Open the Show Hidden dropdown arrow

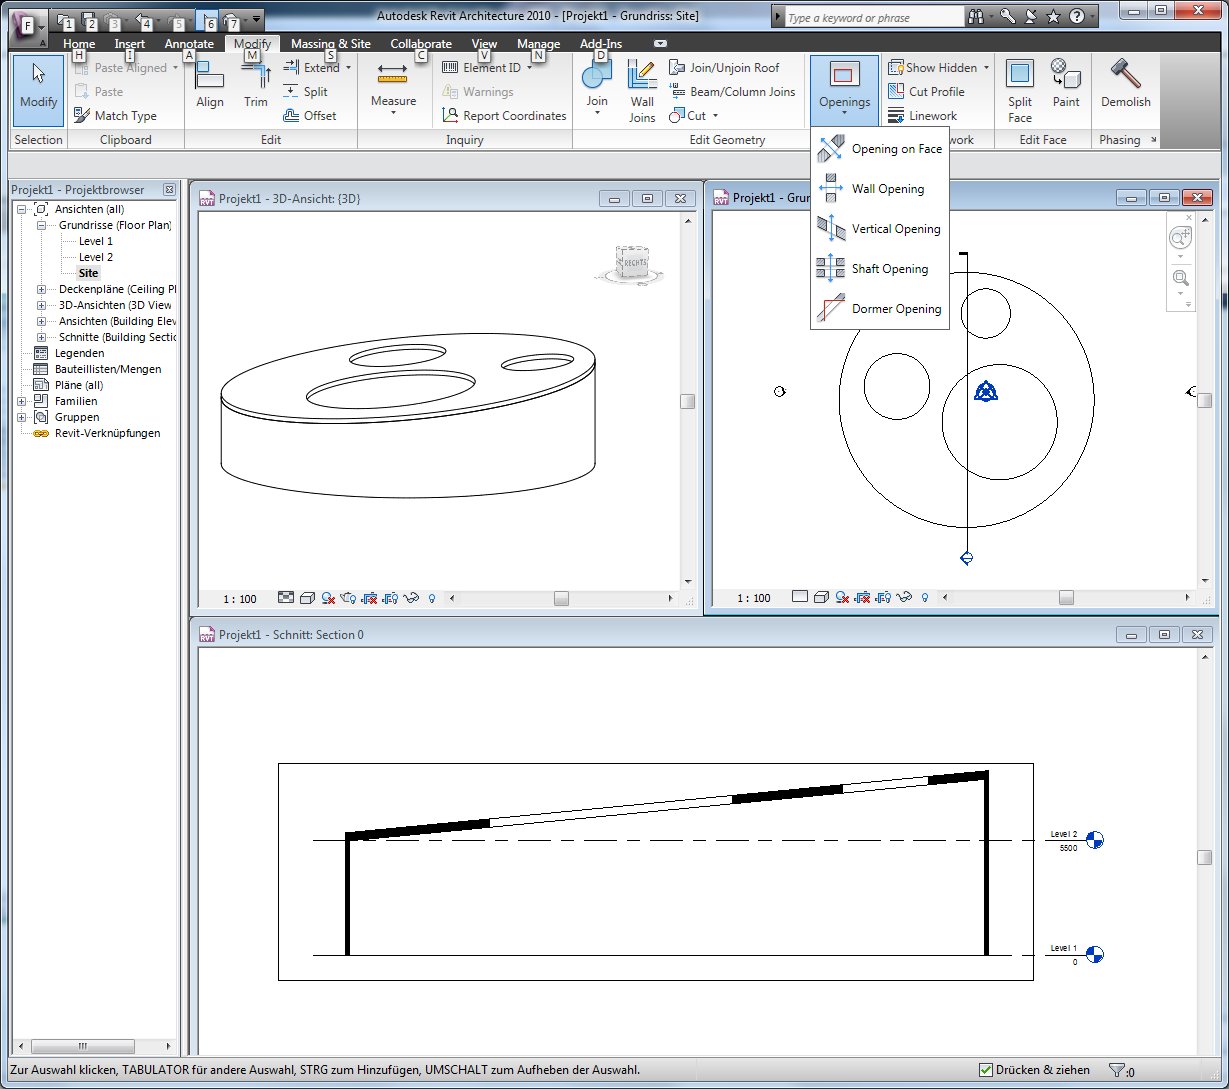click(x=986, y=68)
